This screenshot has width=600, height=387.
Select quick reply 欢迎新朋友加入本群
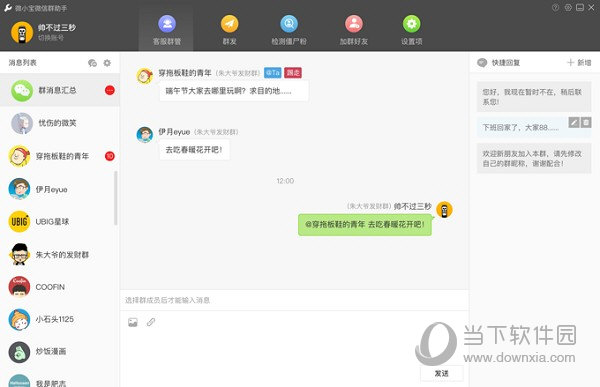coord(534,158)
